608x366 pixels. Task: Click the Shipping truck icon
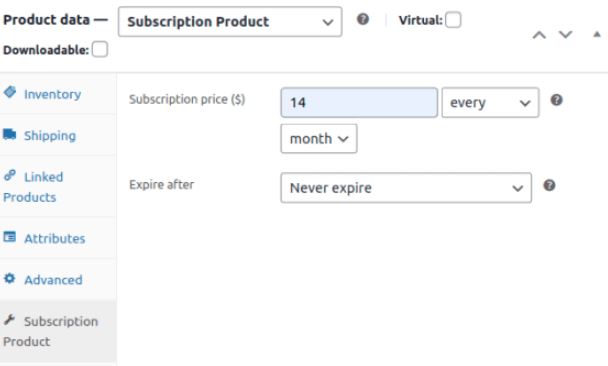pyautogui.click(x=10, y=134)
